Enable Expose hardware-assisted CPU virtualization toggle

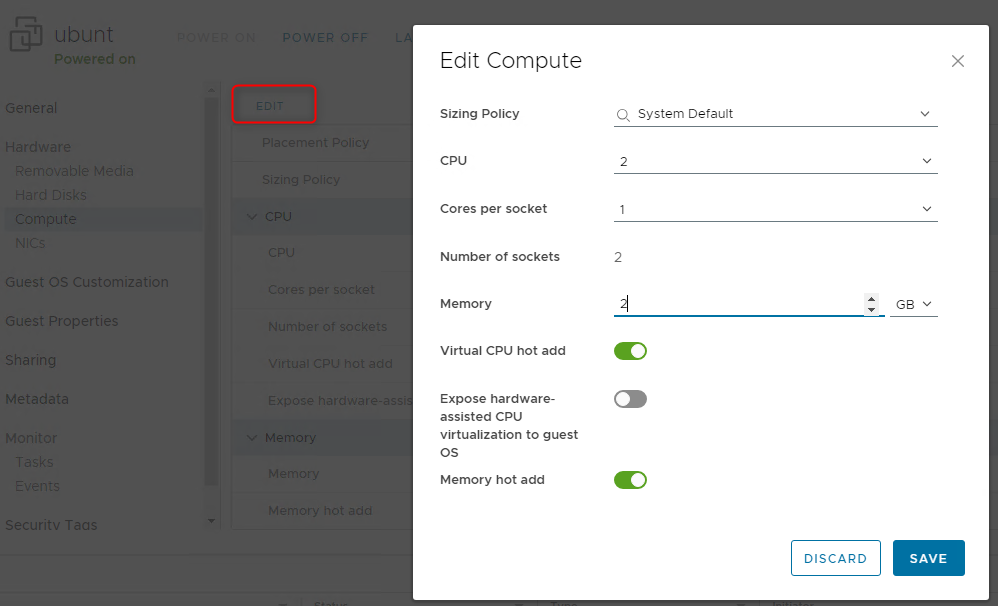click(630, 399)
